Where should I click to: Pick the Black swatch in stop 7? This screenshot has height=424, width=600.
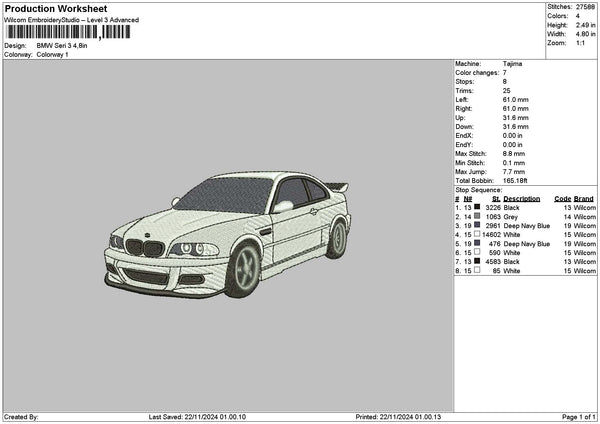477,261
